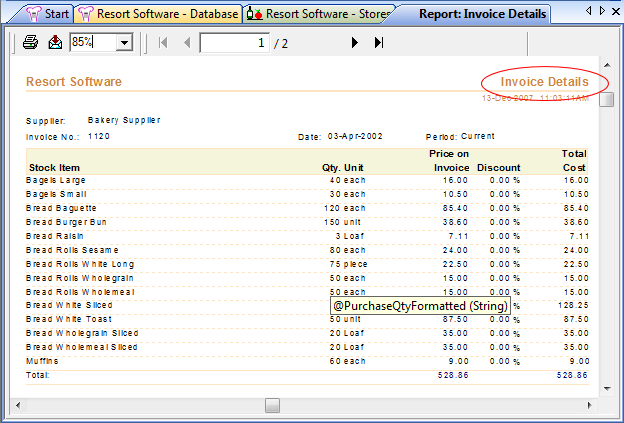This screenshot has width=624, height=423.
Task: Click tab strip scroll-right arrow
Action: tap(602, 11)
